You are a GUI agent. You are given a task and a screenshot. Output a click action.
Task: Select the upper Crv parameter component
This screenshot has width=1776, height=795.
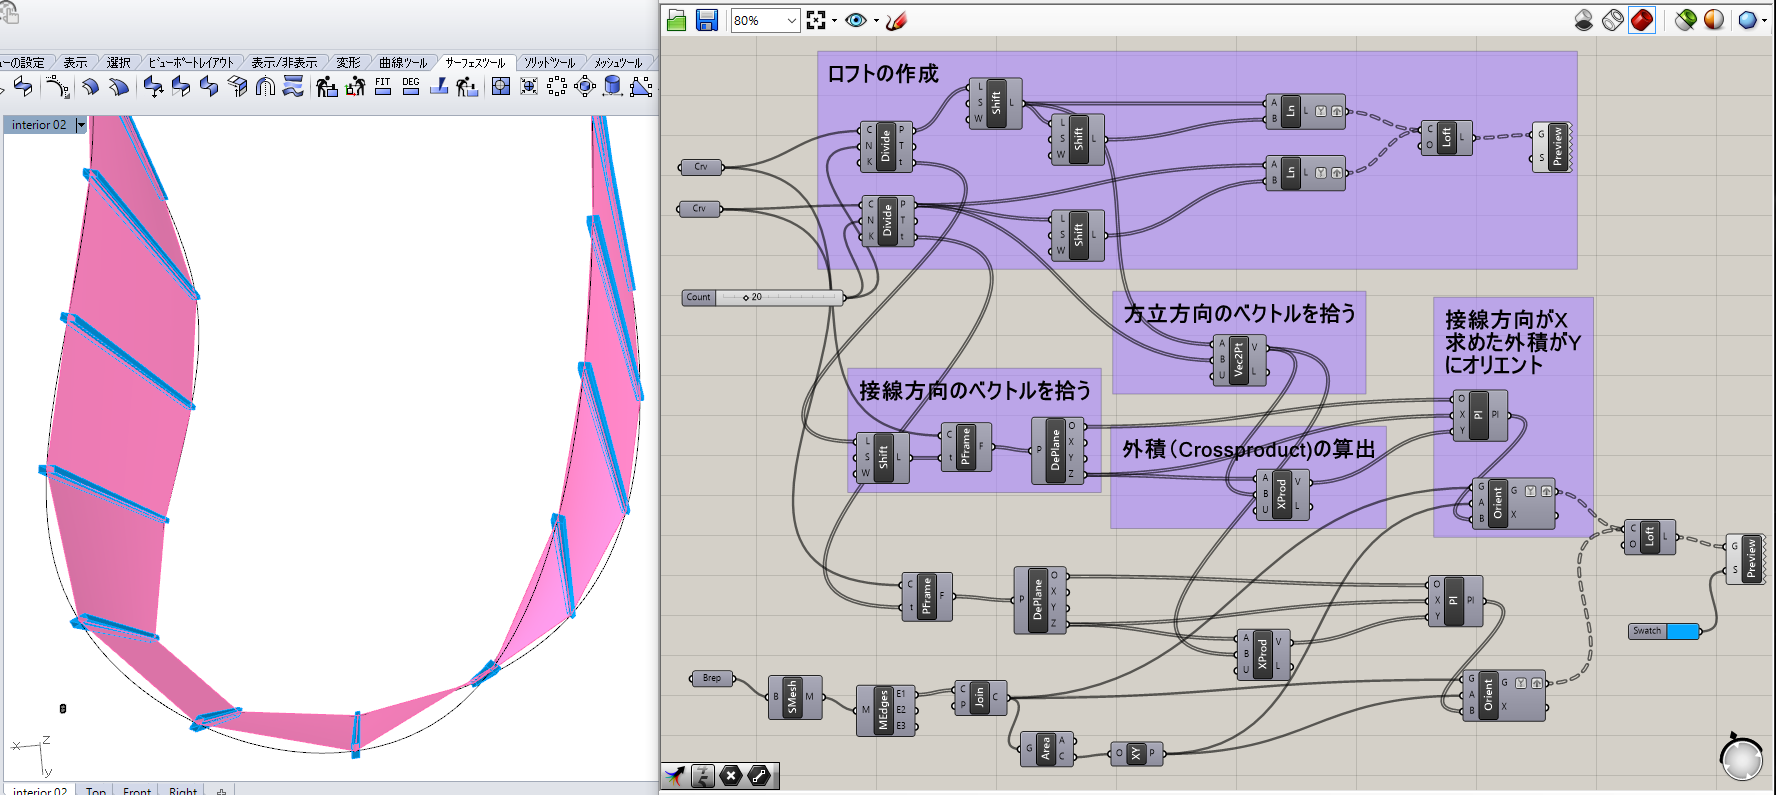pyautogui.click(x=701, y=167)
